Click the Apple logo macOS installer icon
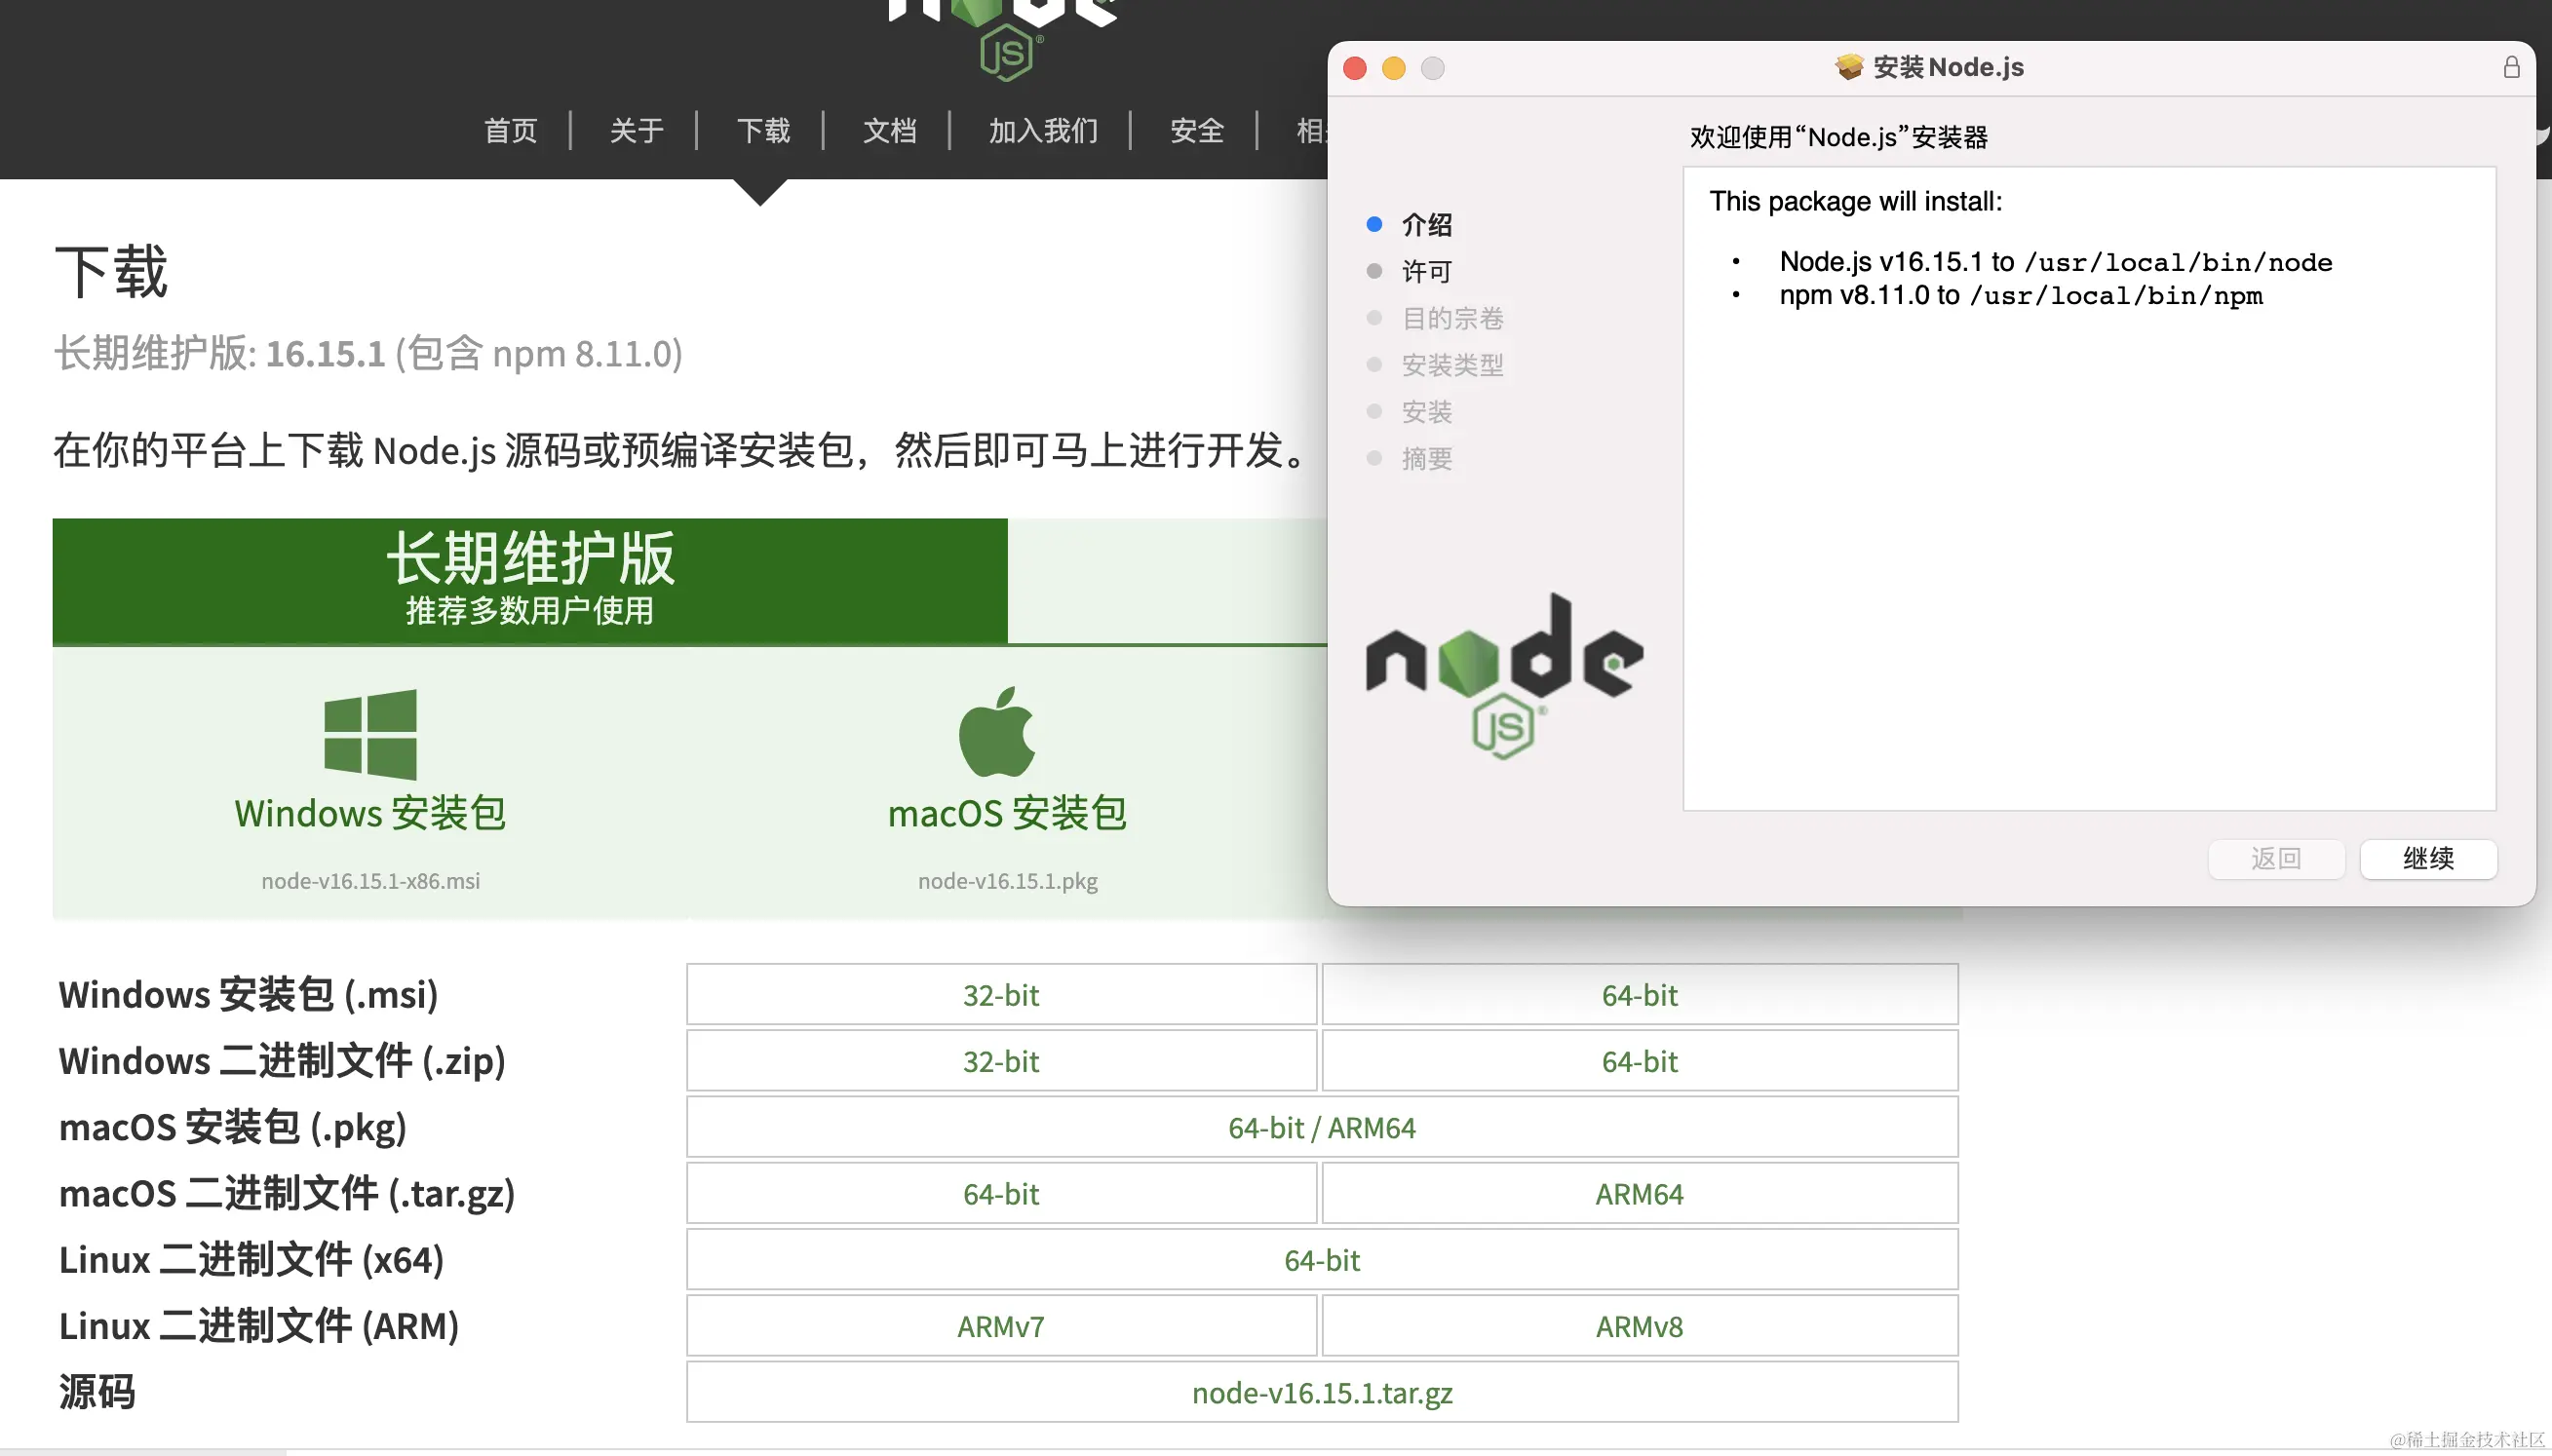 tap(997, 732)
